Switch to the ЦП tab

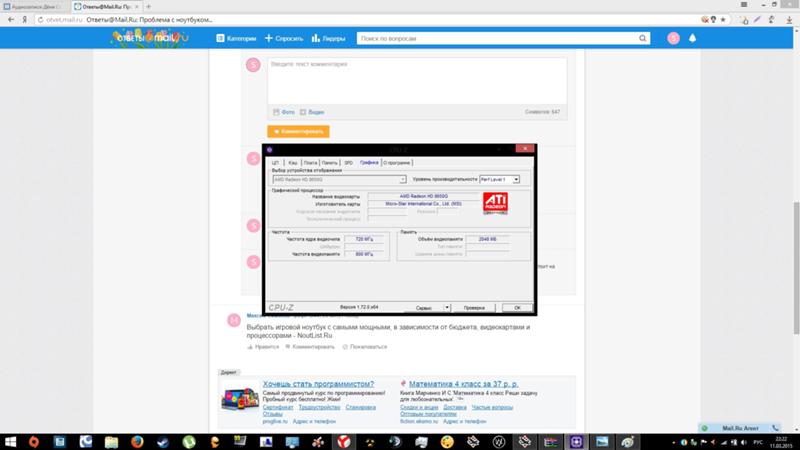point(276,163)
